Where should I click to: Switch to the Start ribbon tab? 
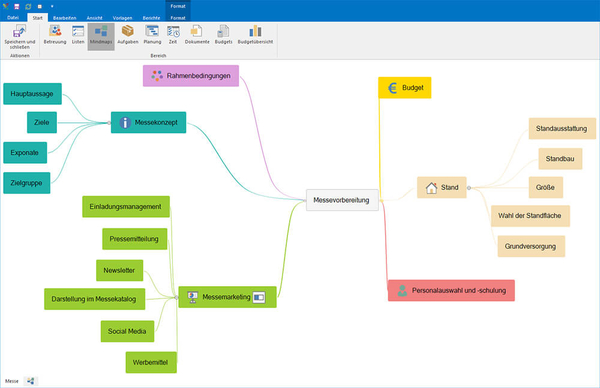pos(38,18)
